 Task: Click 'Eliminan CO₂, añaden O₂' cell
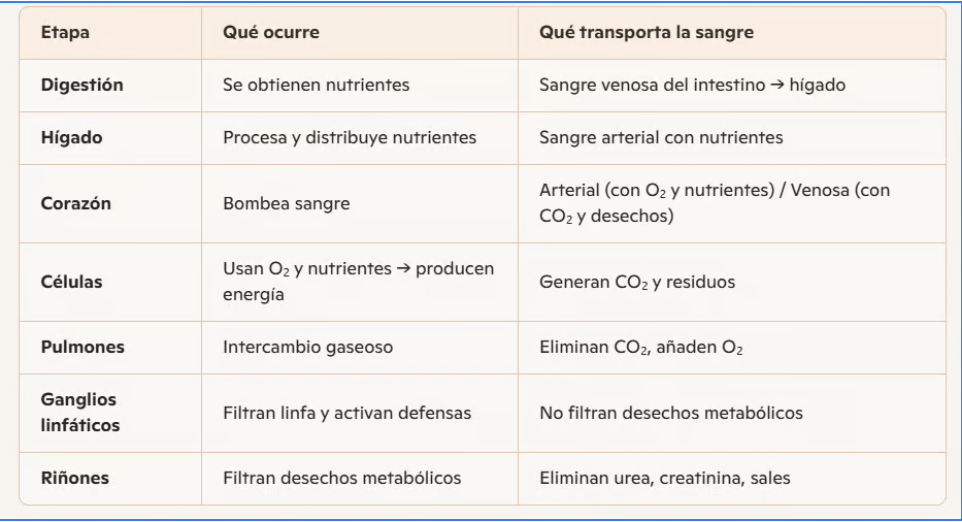[x=640, y=347]
